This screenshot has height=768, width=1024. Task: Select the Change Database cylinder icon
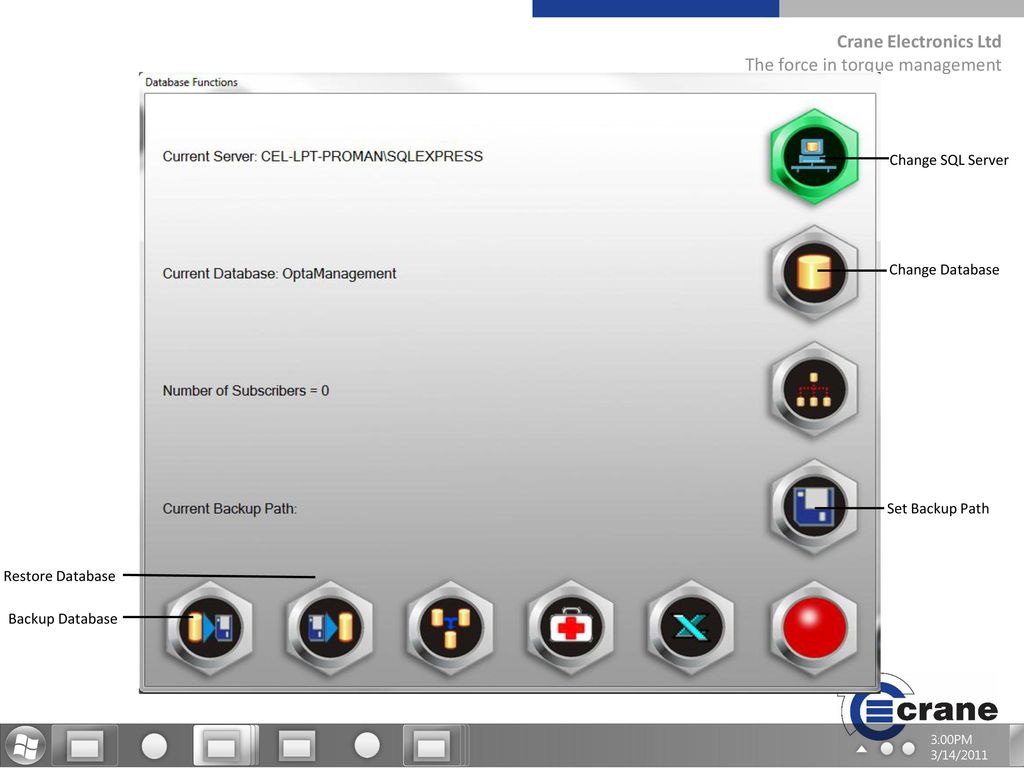tap(814, 273)
